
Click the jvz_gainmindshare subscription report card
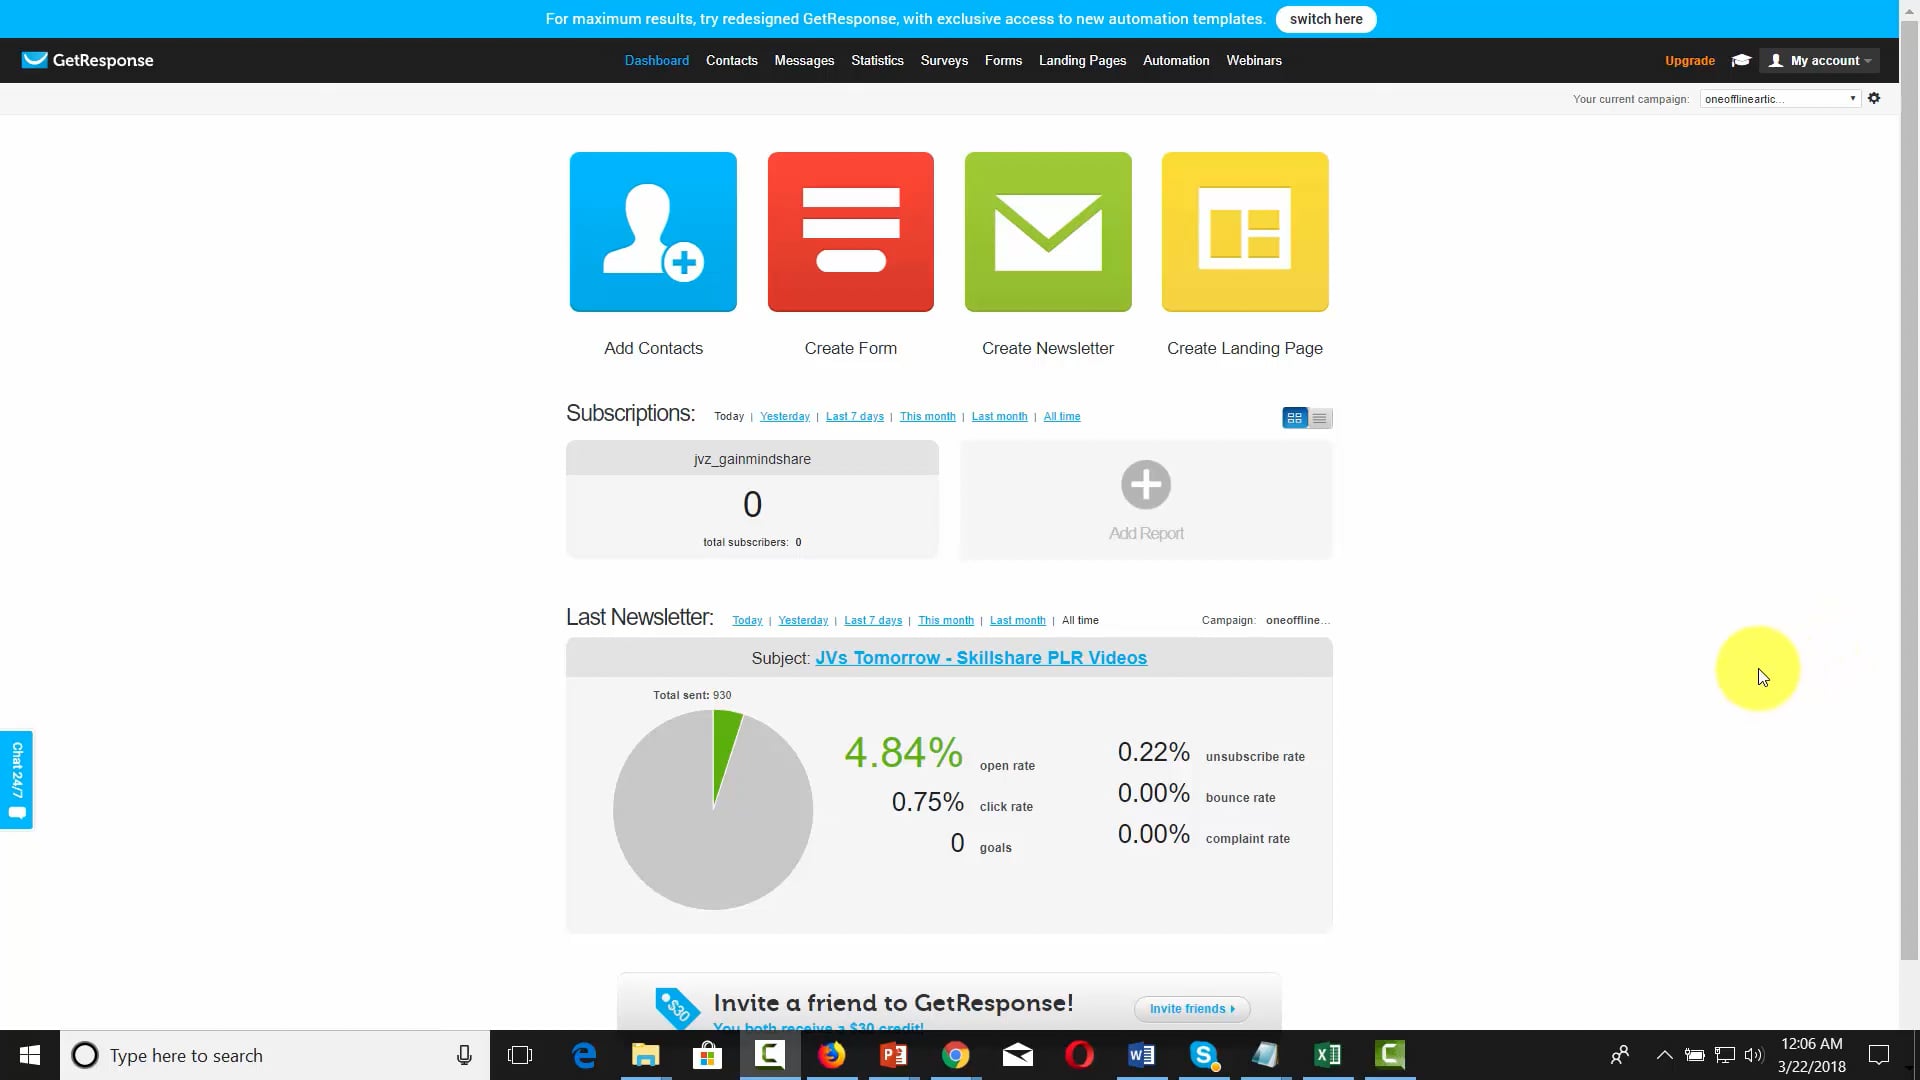752,499
